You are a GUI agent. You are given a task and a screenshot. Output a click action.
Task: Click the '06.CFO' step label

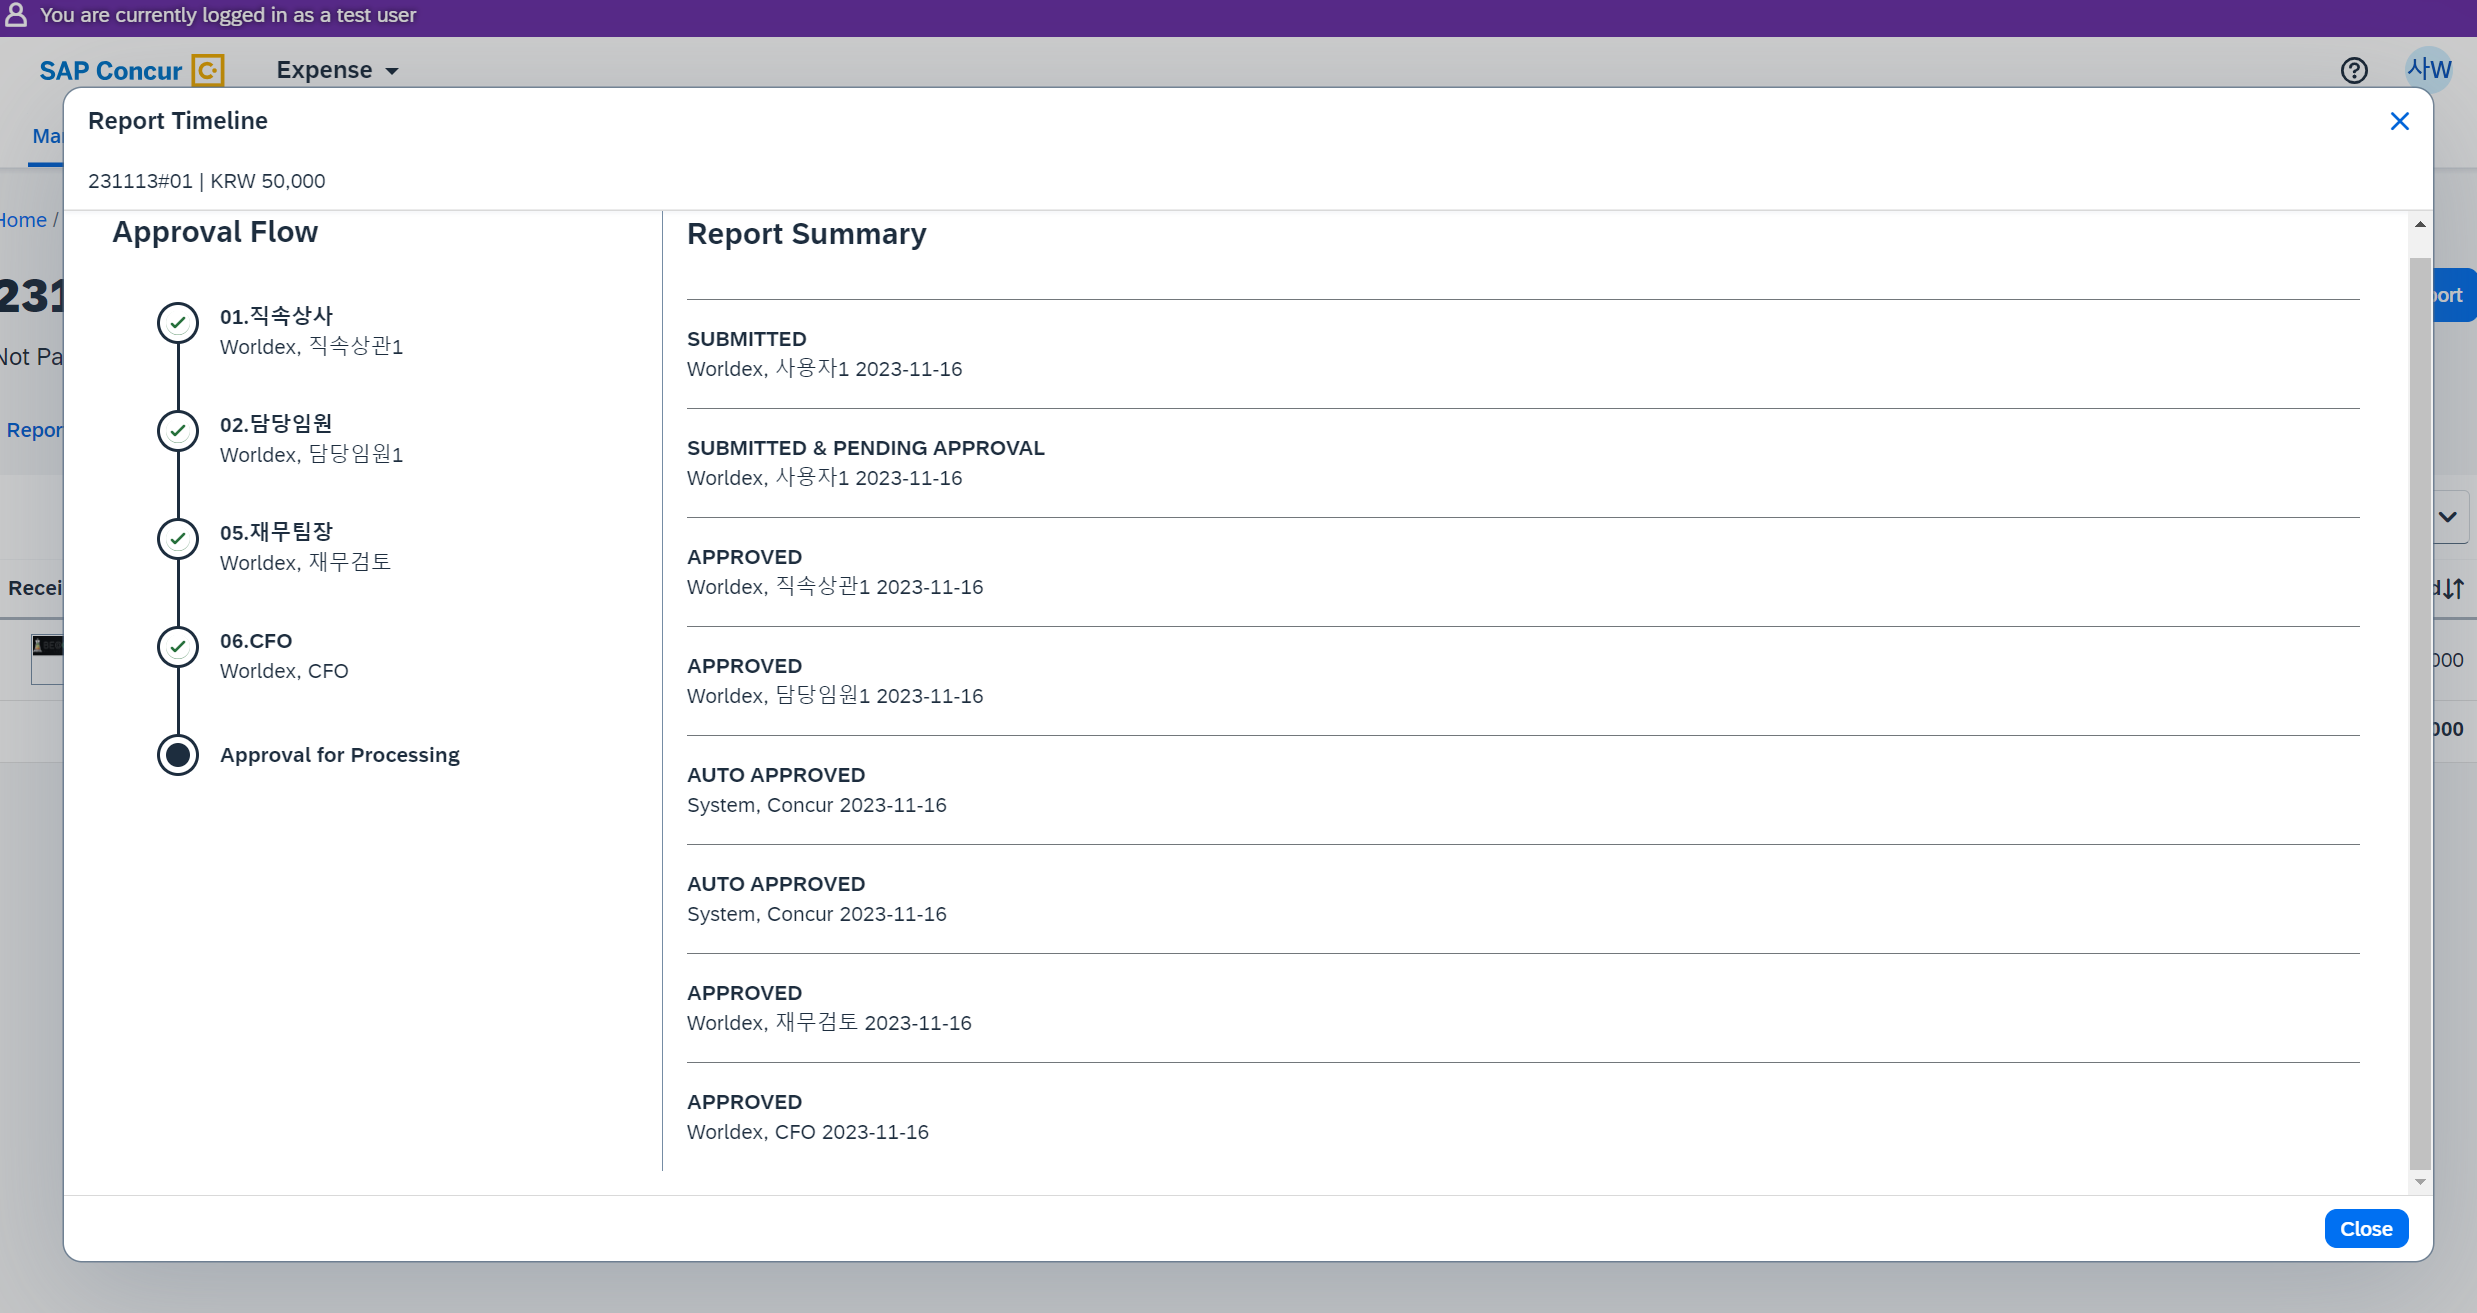click(x=256, y=641)
